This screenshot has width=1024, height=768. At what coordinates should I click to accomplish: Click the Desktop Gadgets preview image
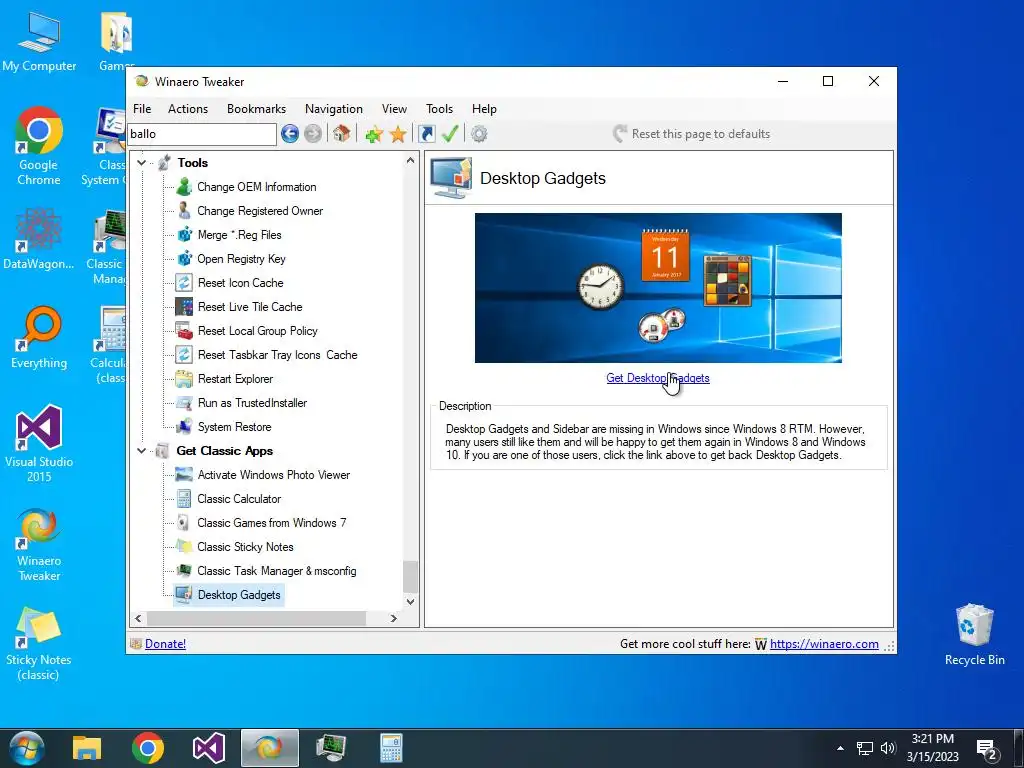658,288
